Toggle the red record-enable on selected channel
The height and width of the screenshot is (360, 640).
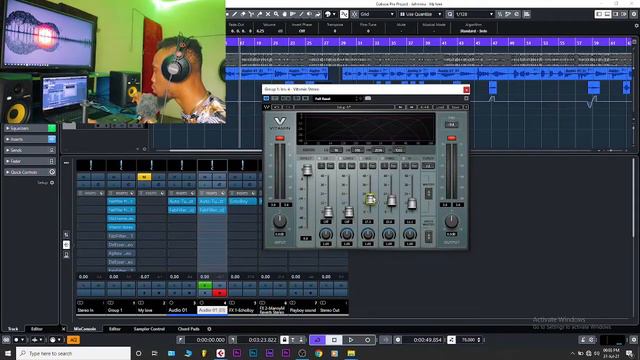(x=220, y=293)
